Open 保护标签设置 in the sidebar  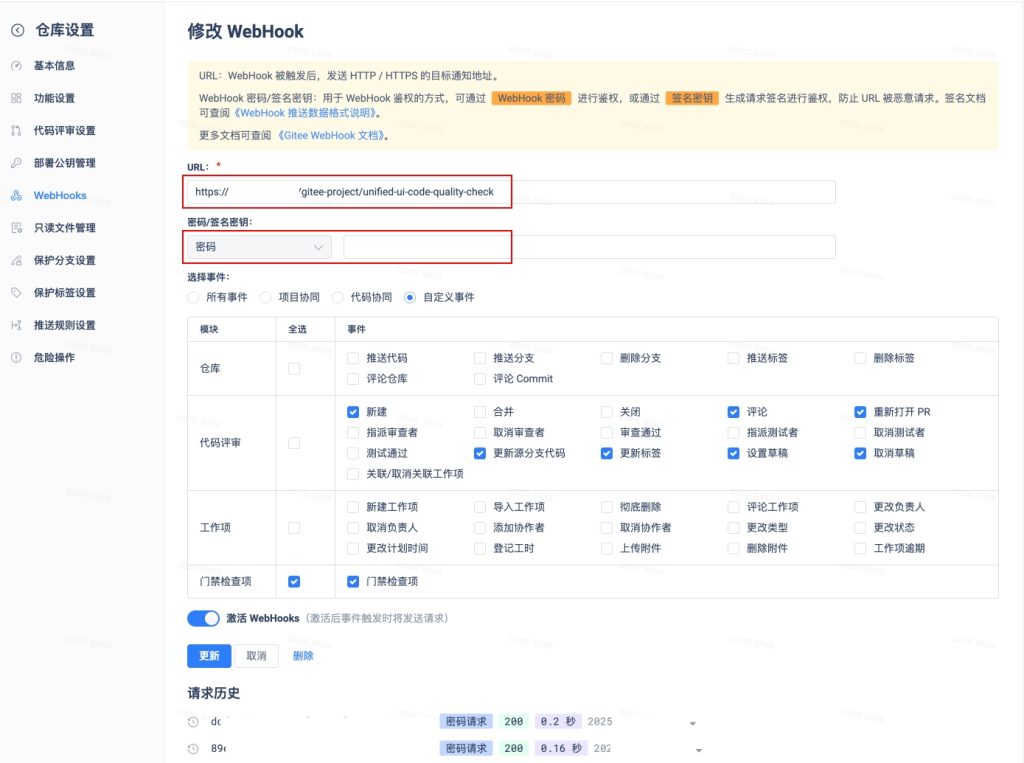pos(64,293)
